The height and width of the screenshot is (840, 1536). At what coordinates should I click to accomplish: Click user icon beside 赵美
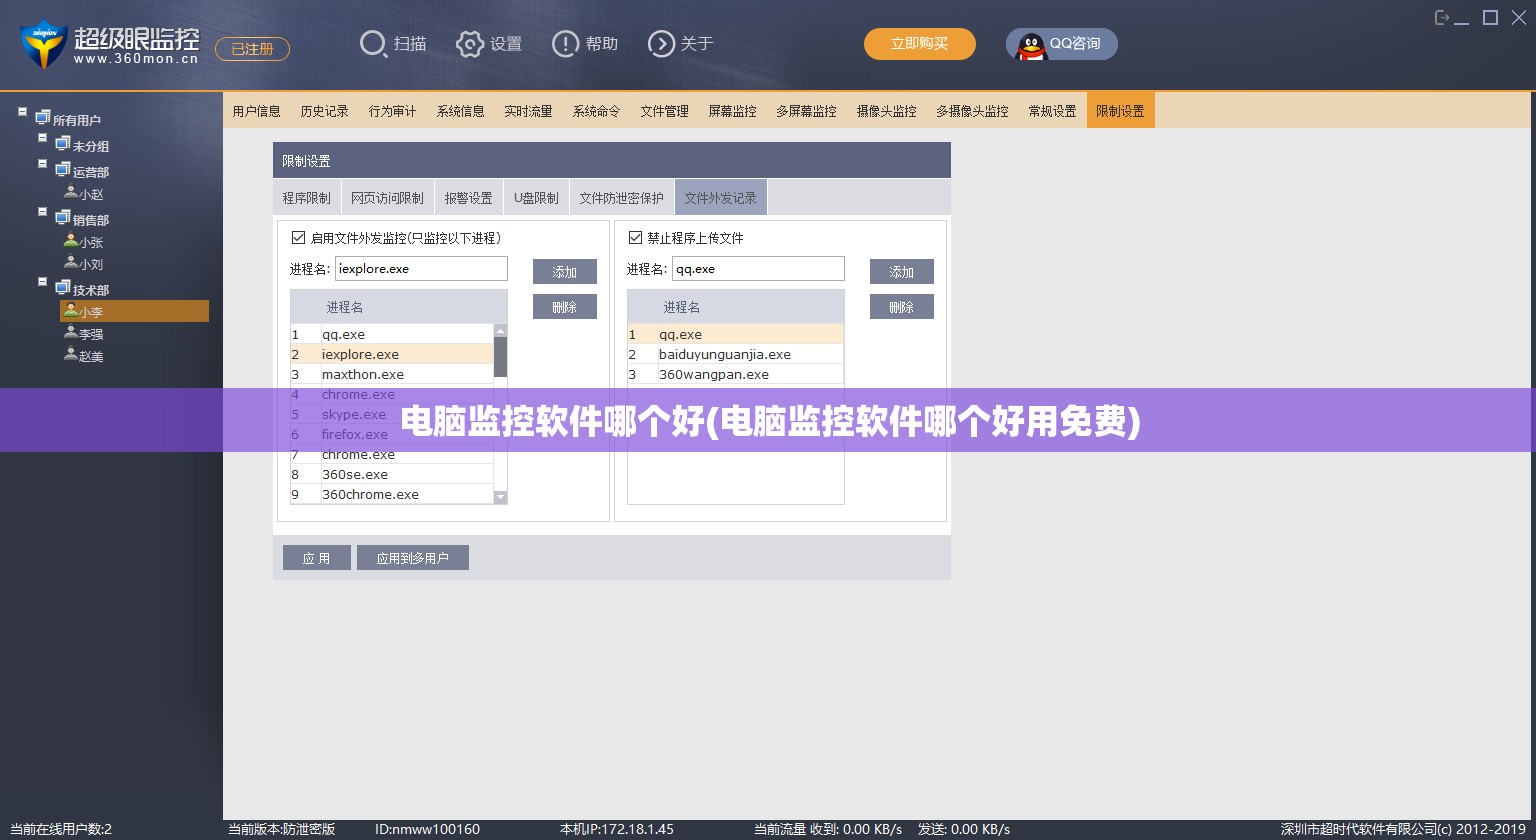click(71, 355)
